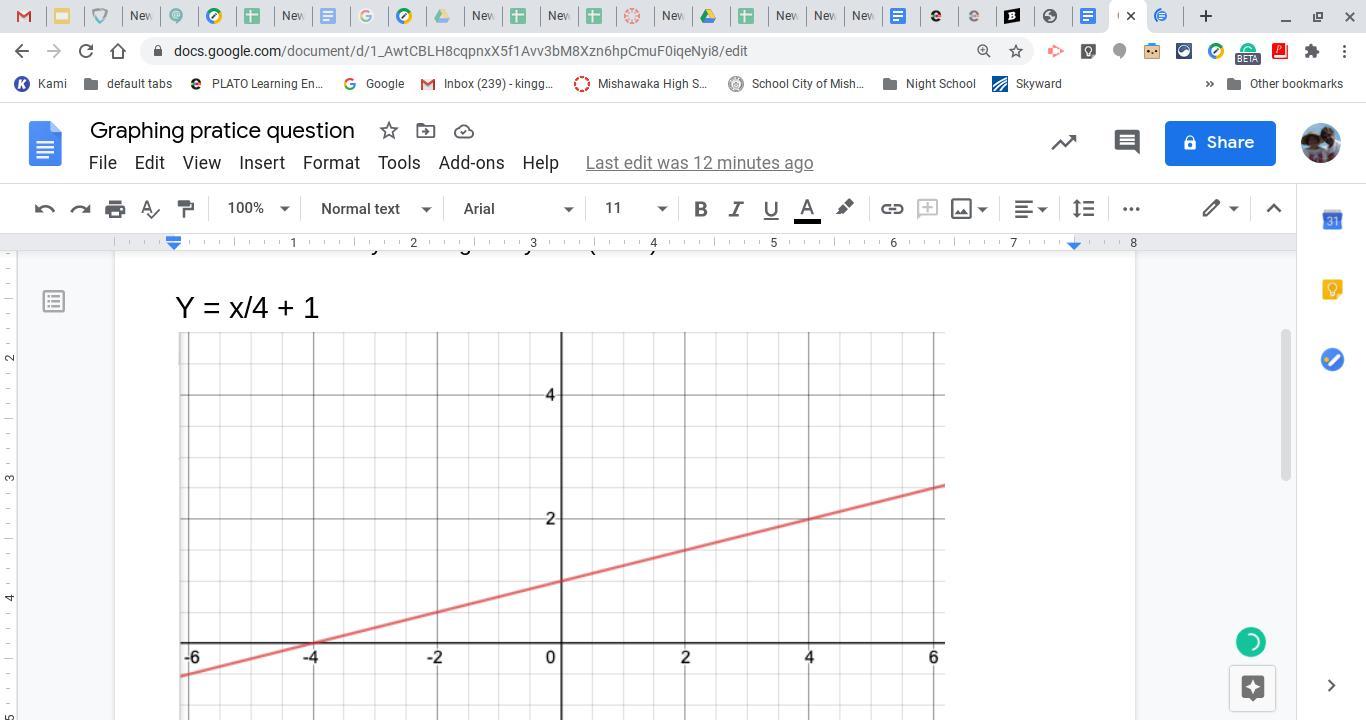
Task: Go back in the browser
Action: [22, 51]
